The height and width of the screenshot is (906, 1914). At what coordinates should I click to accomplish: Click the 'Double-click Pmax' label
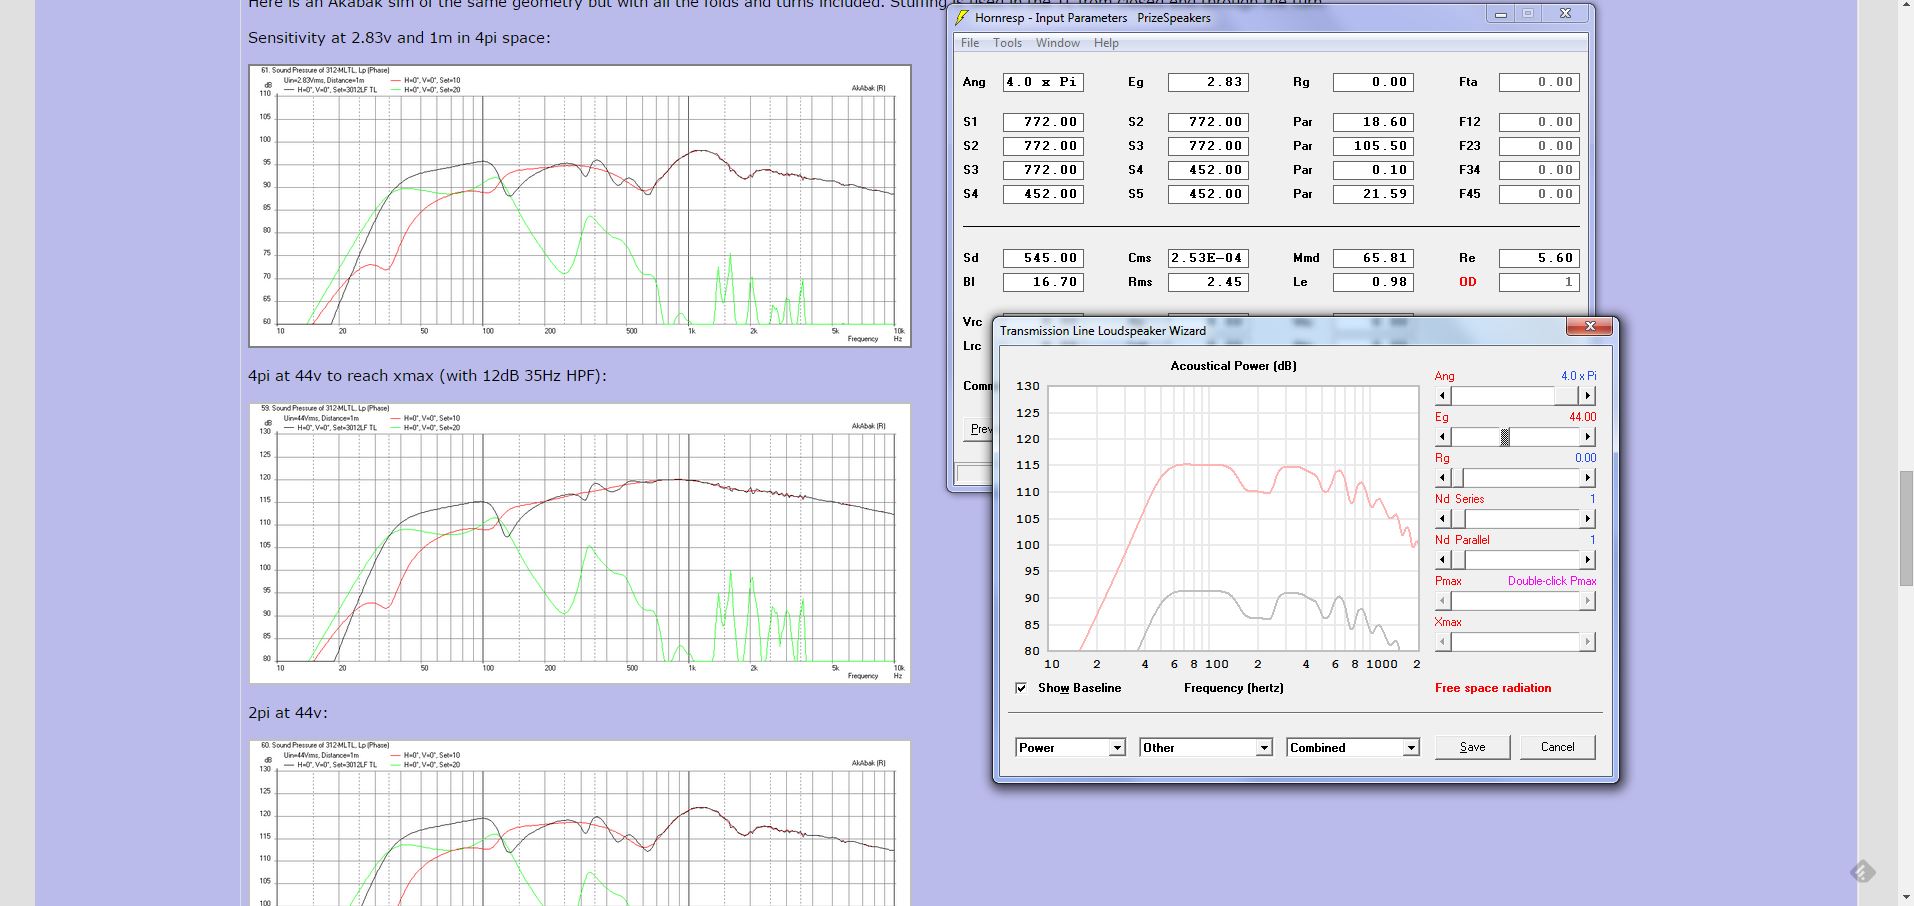coord(1552,581)
